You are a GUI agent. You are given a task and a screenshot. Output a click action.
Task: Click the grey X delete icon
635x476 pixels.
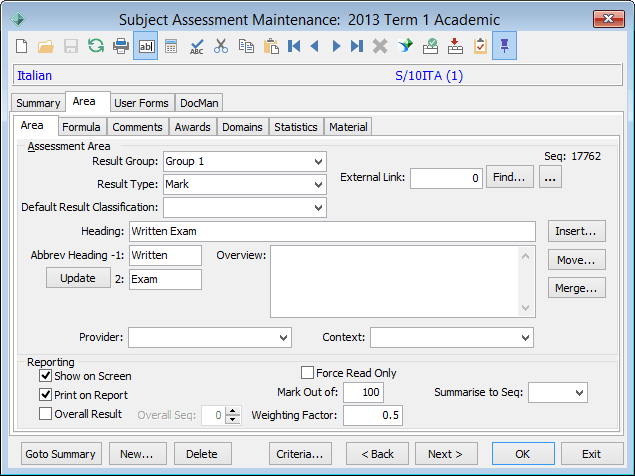tap(380, 46)
